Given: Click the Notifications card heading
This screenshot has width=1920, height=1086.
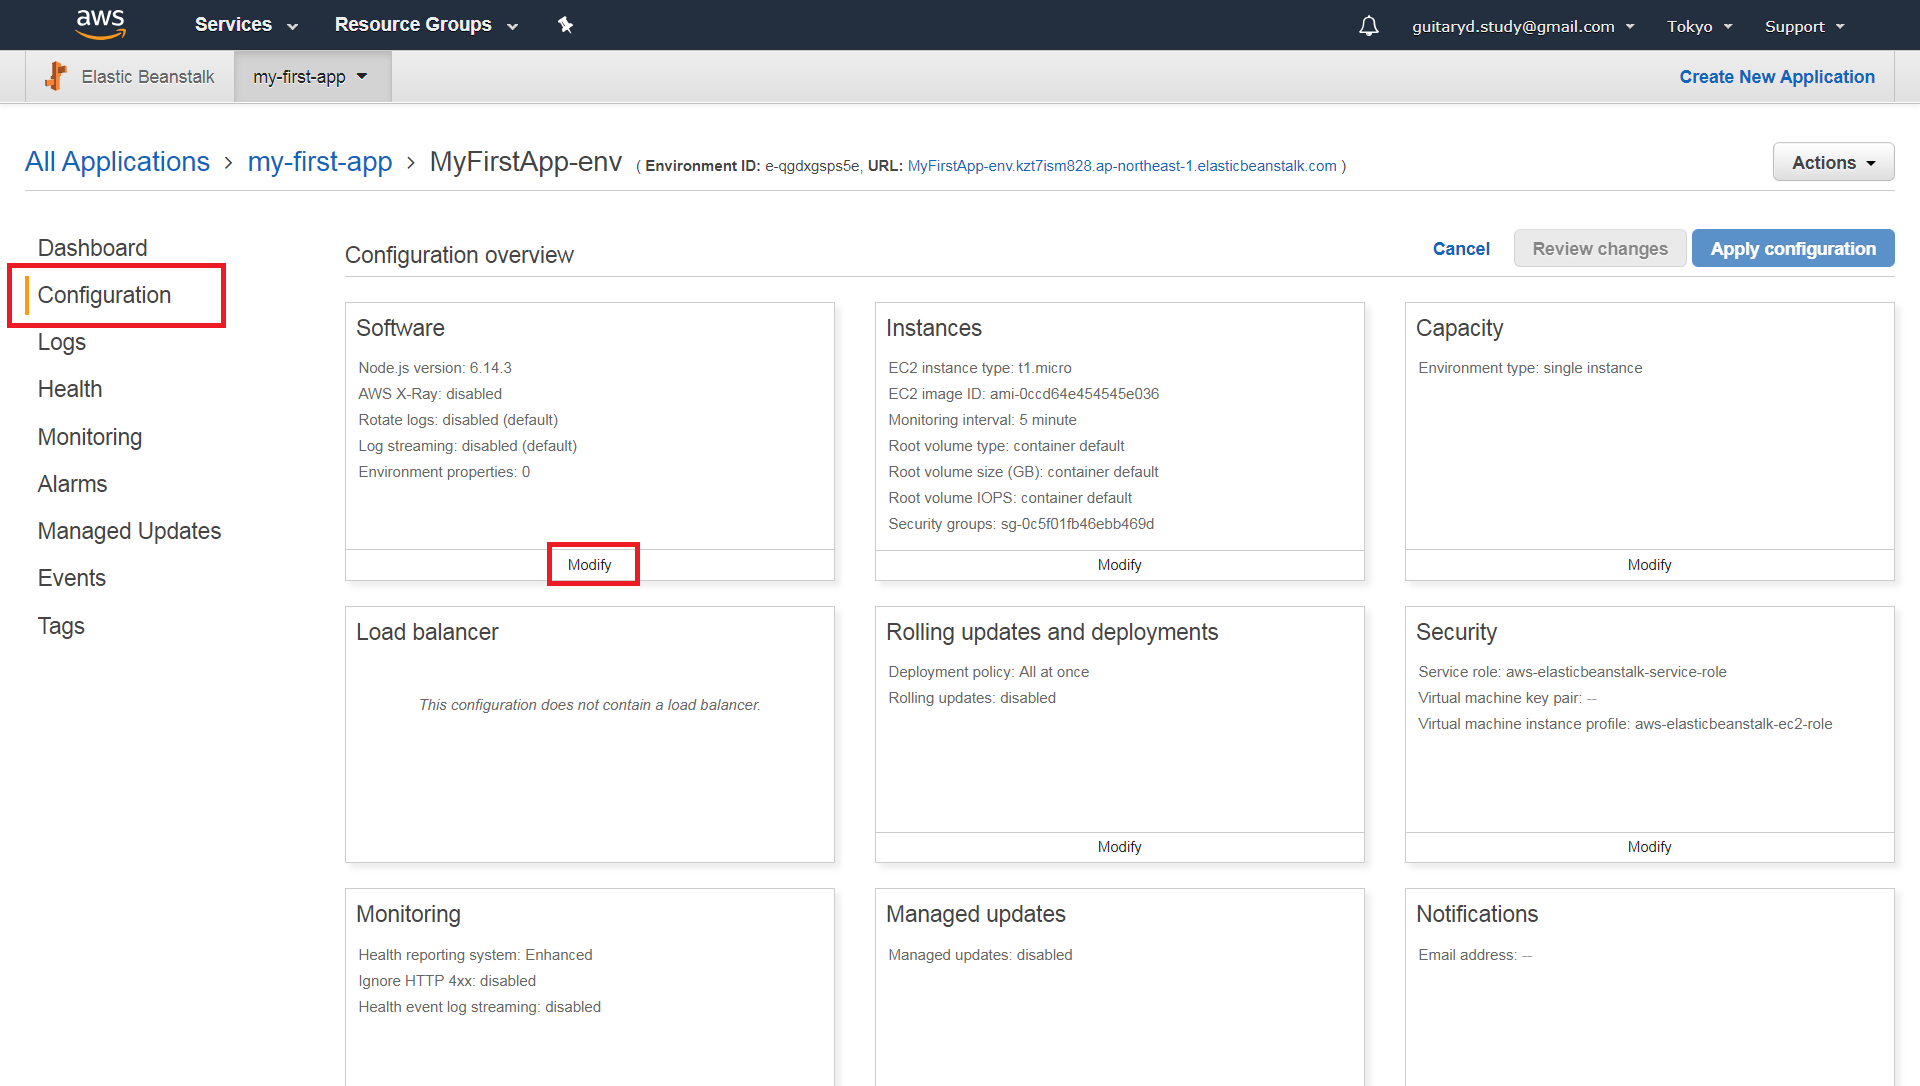Looking at the screenshot, I should tap(1476, 914).
